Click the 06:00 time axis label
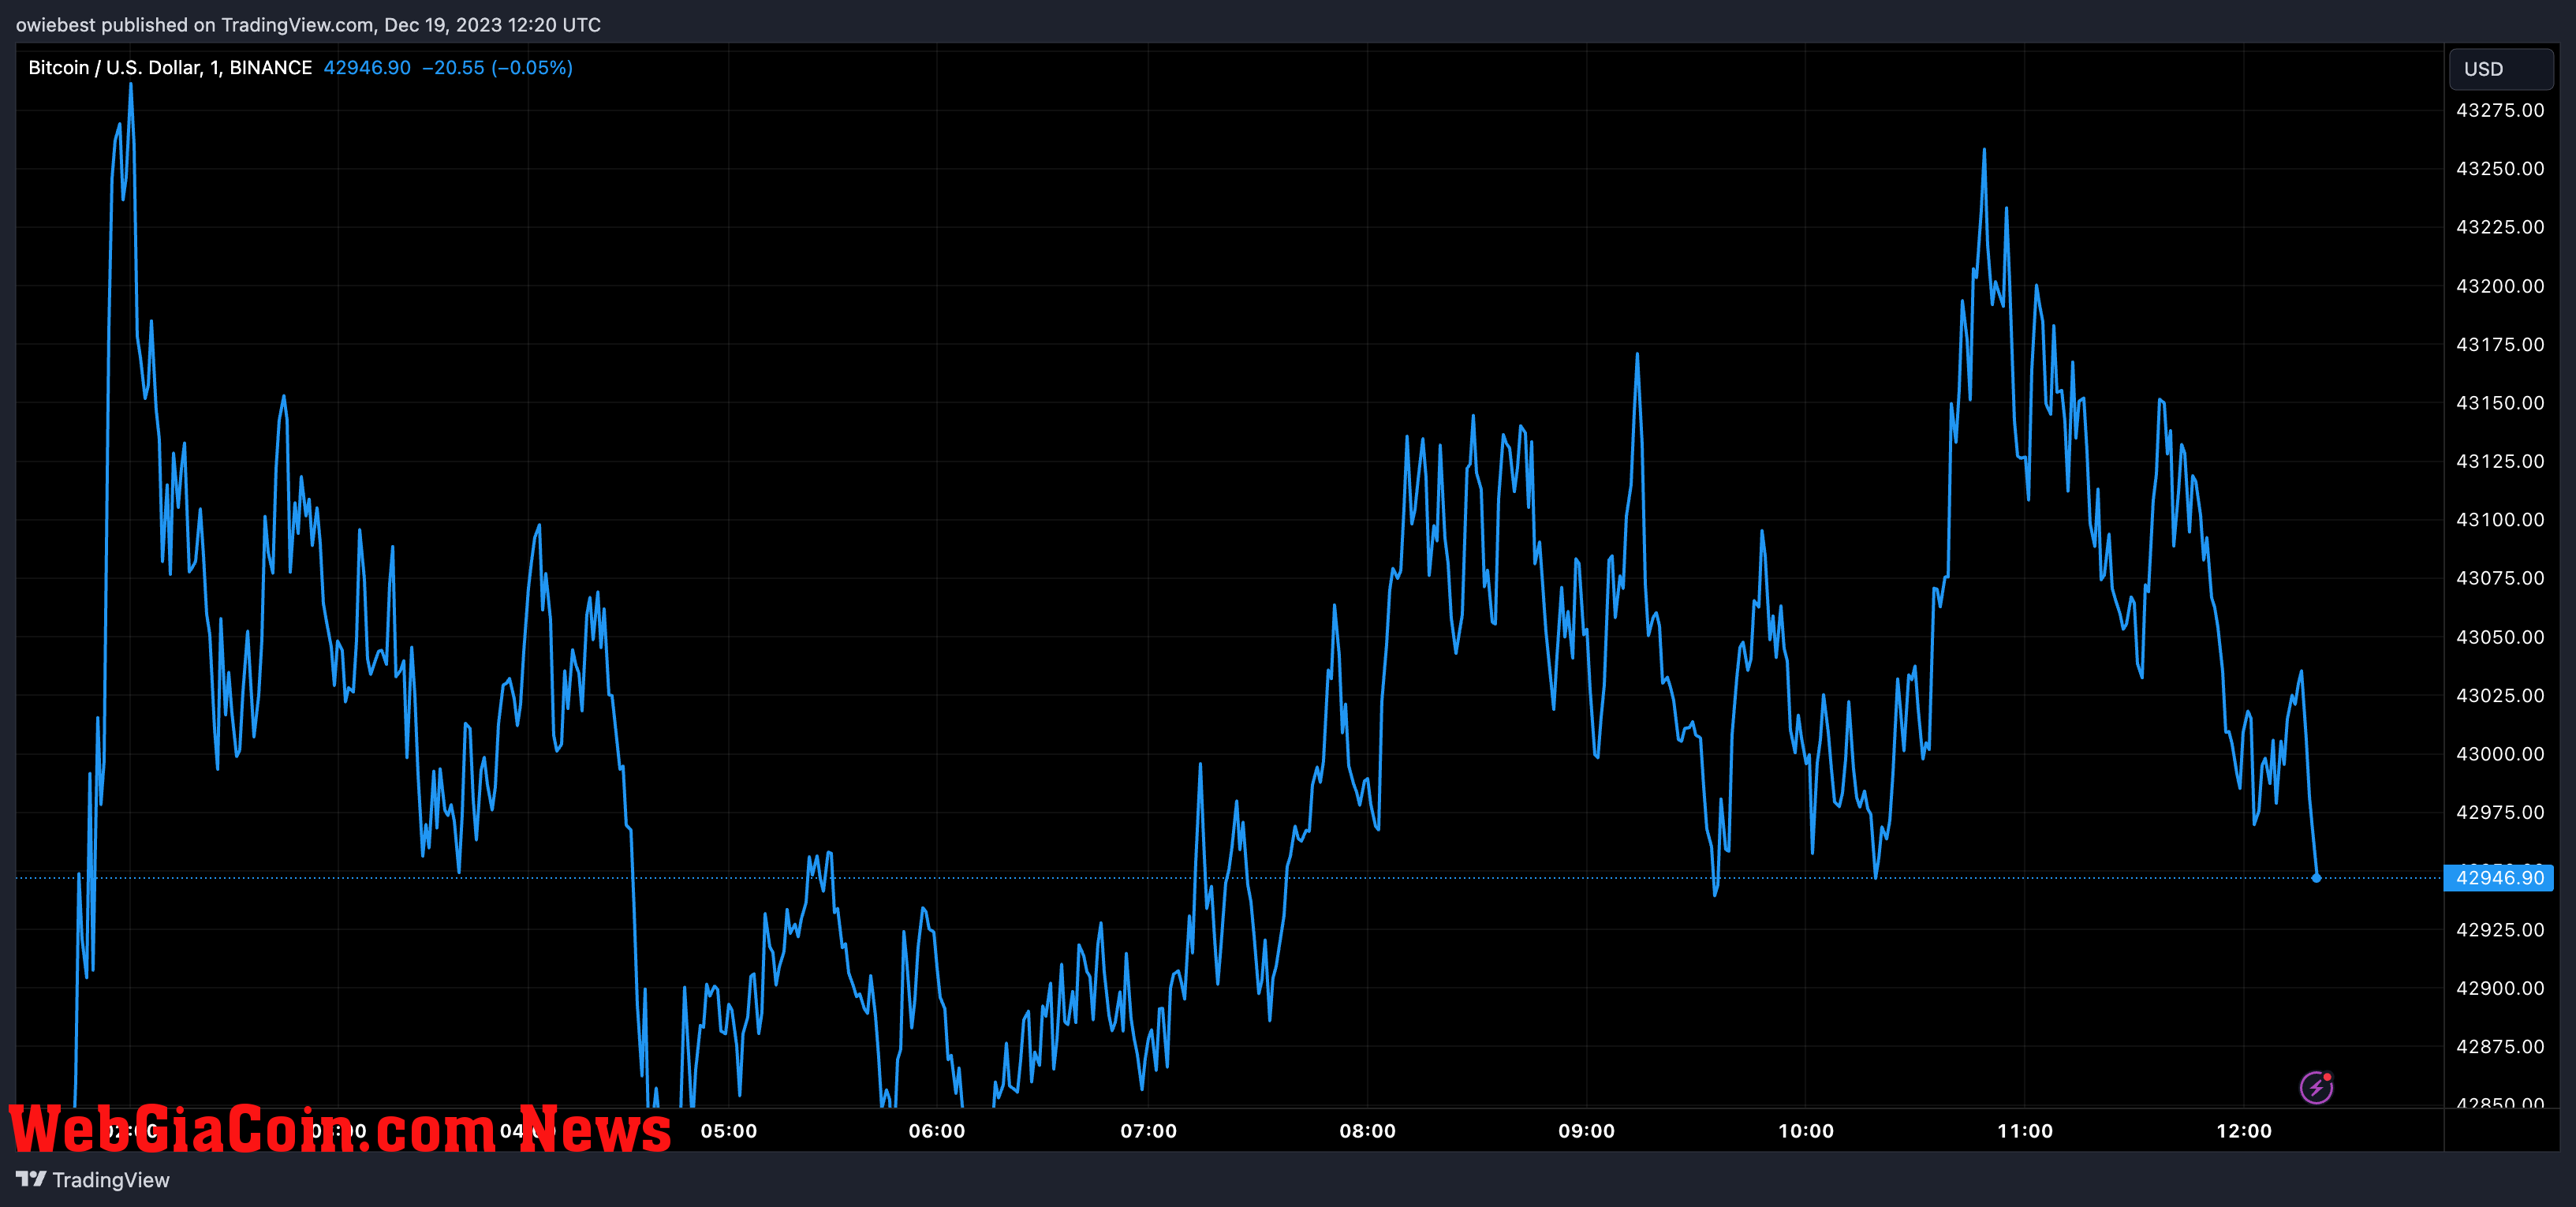 [937, 1131]
